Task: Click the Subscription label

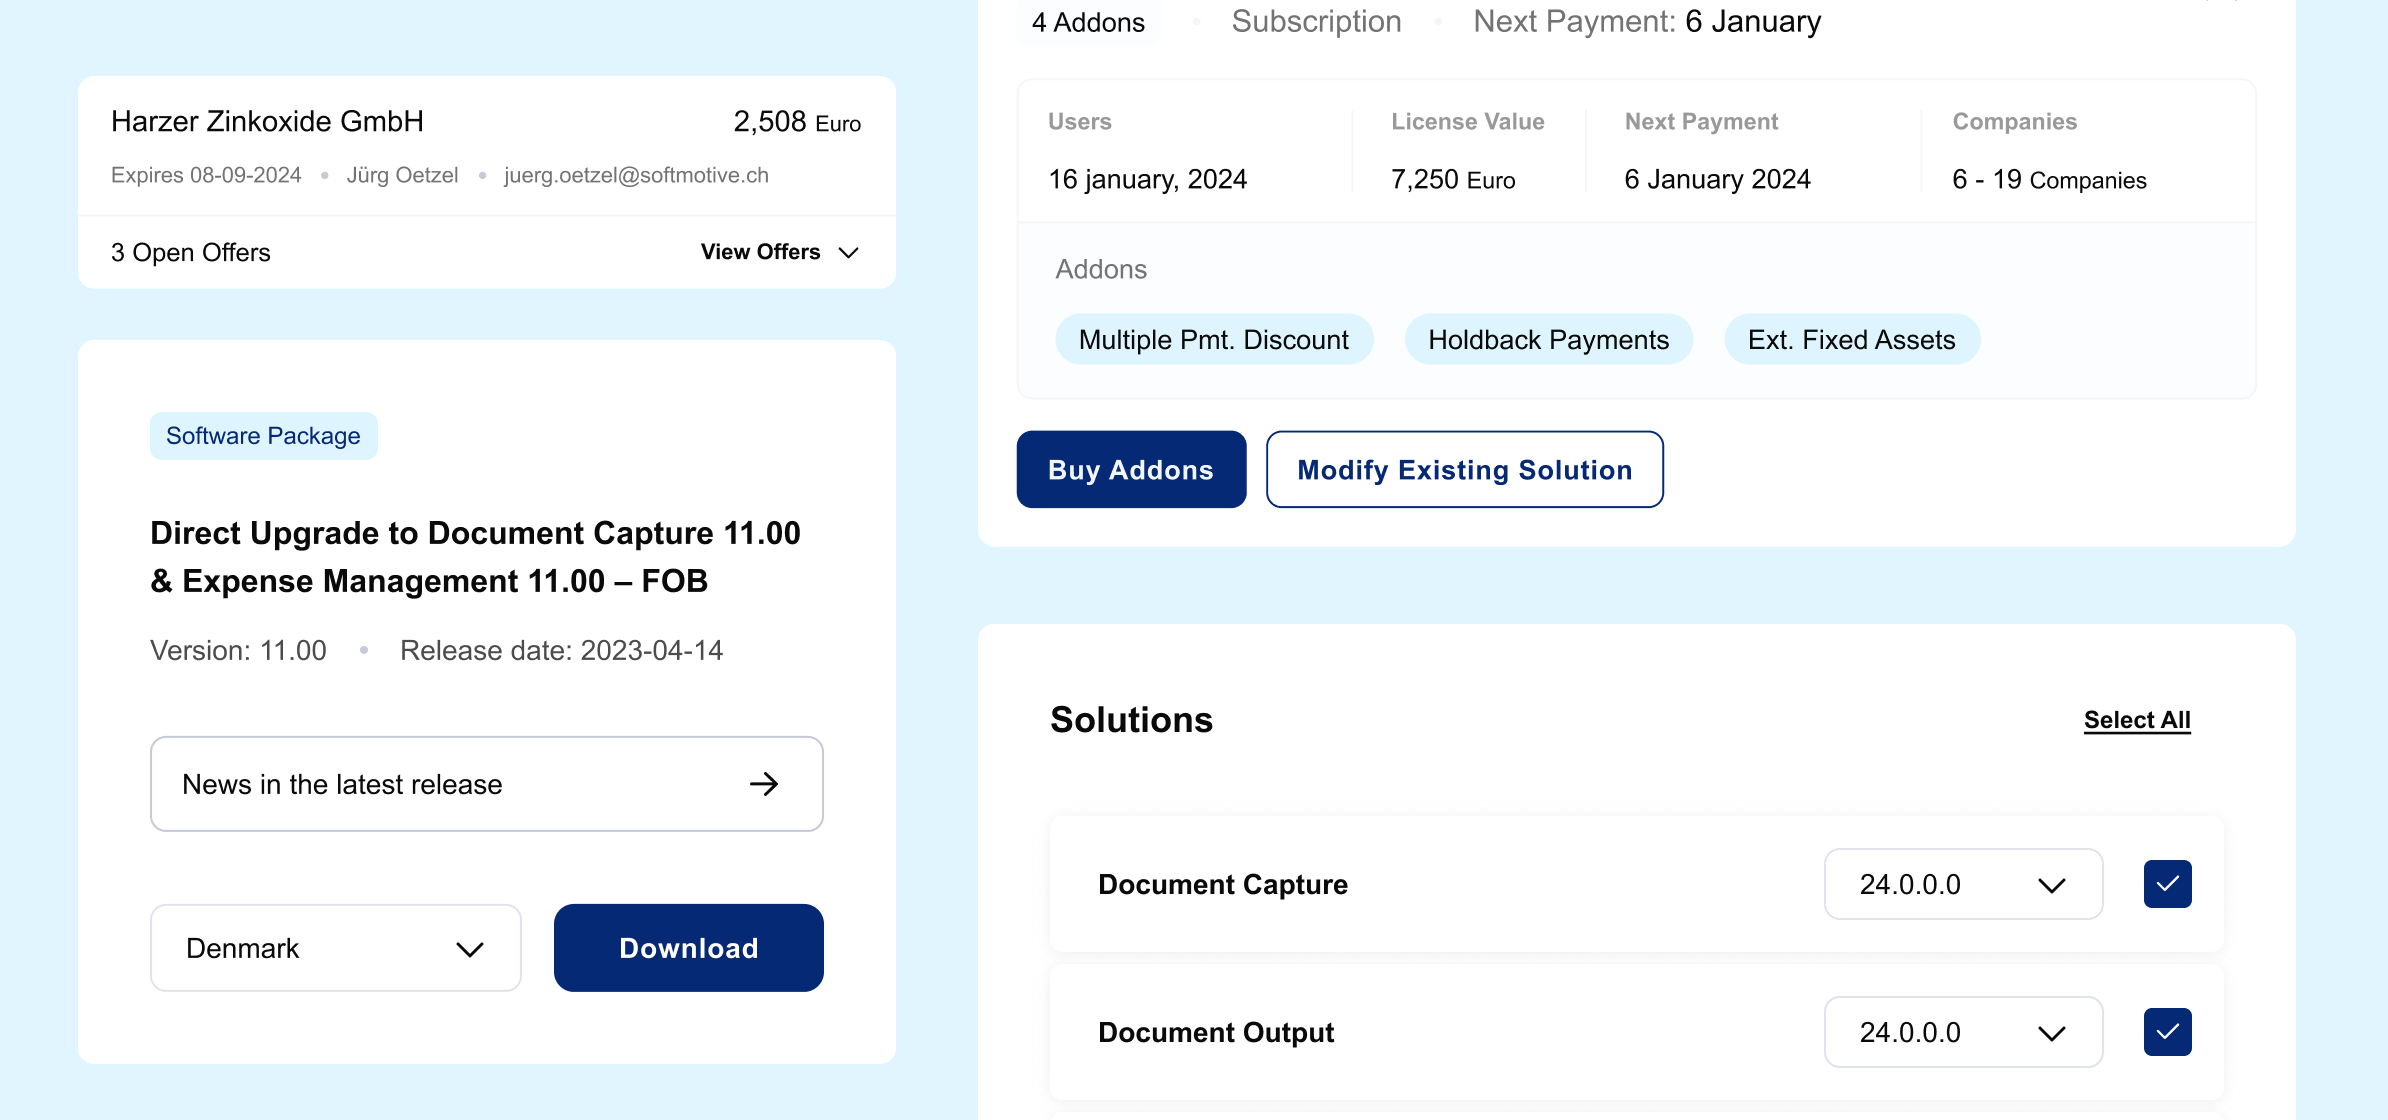Action: click(x=1316, y=21)
